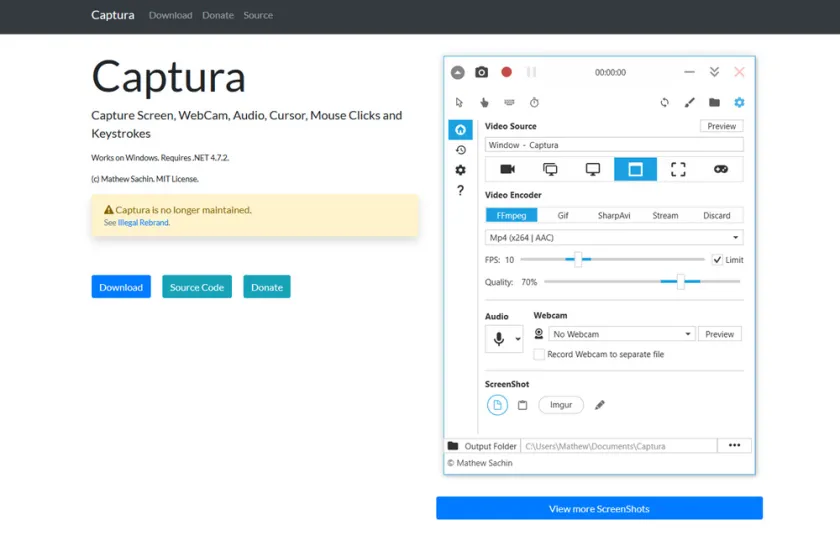Toggle keystrokes overlay keyboard icon
This screenshot has height=541, width=840.
[509, 102]
